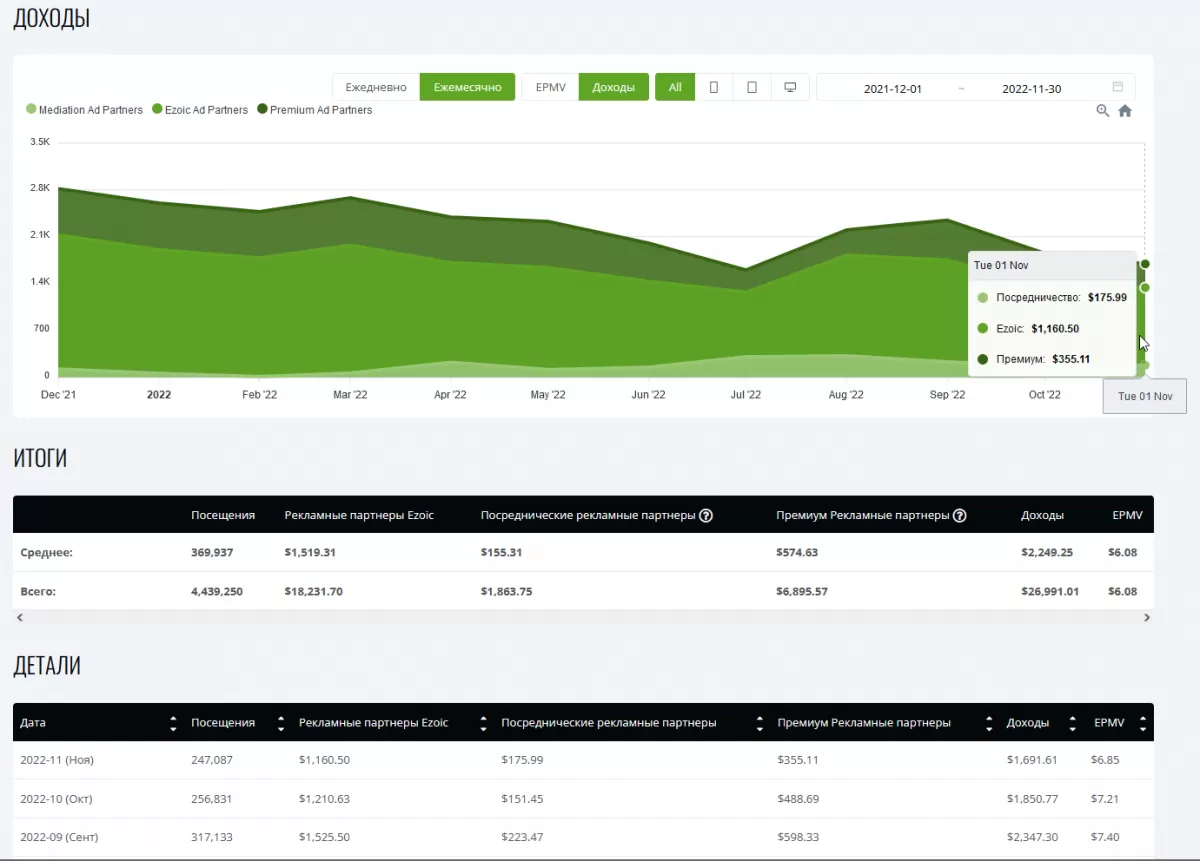Screen dimensions: 1200x861
Task: Switch chart to Ежемесячно view
Action: (x=467, y=87)
